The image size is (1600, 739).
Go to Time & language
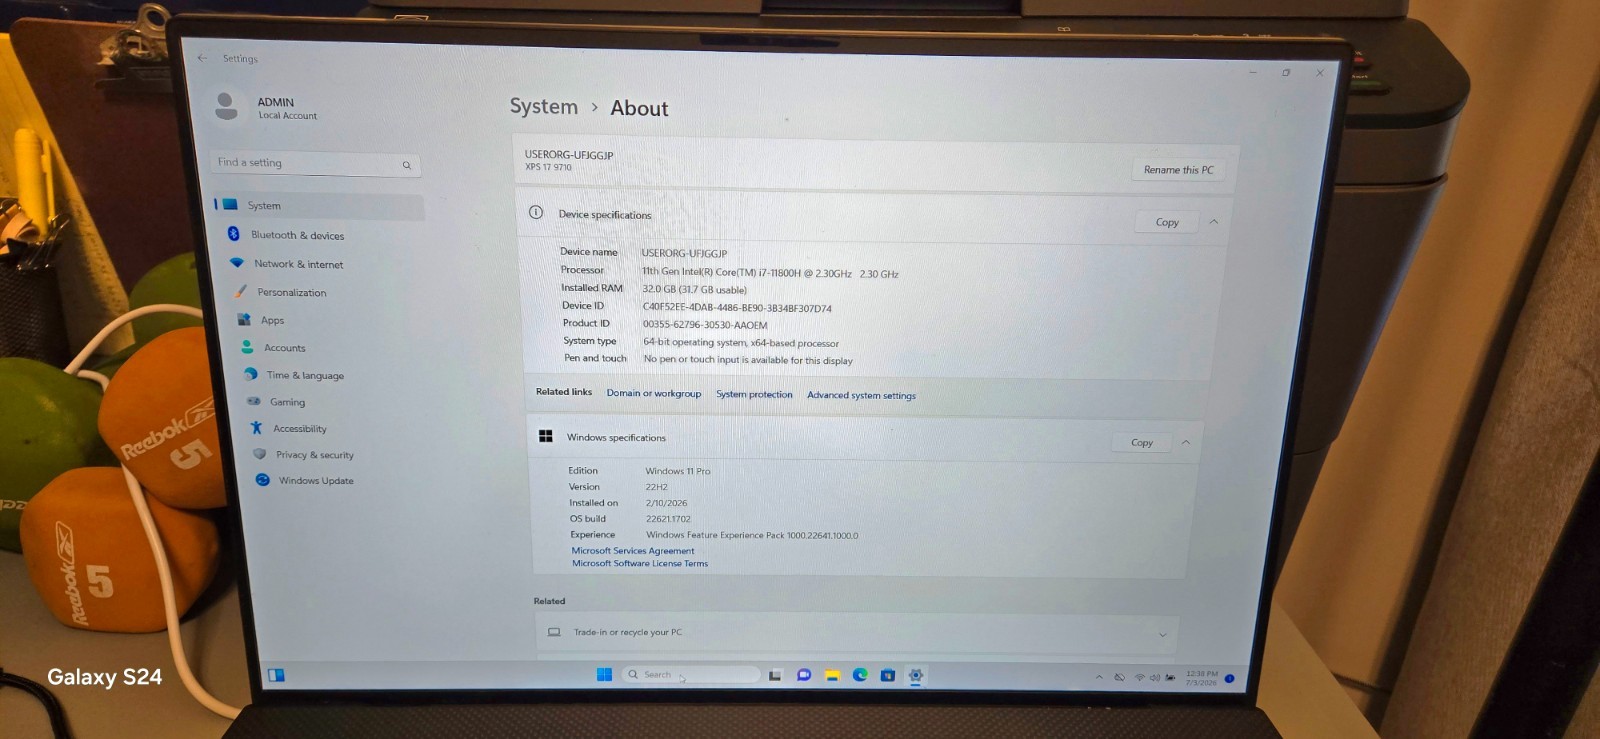pos(305,375)
